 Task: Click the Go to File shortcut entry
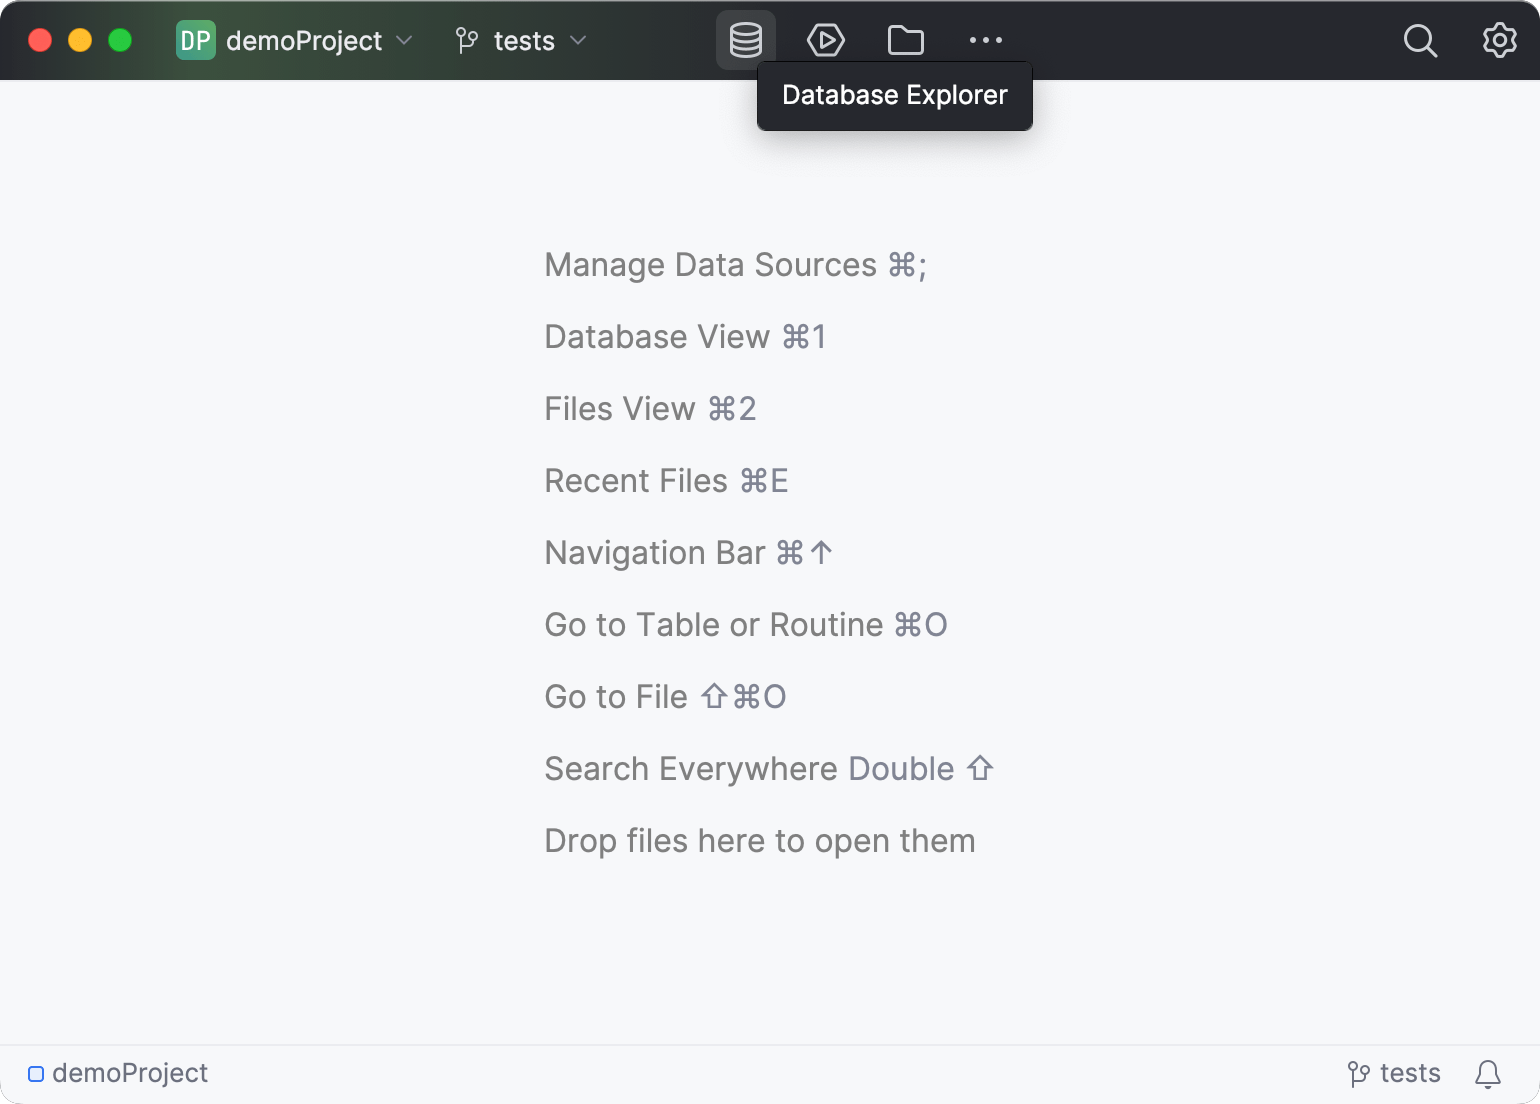click(x=664, y=697)
